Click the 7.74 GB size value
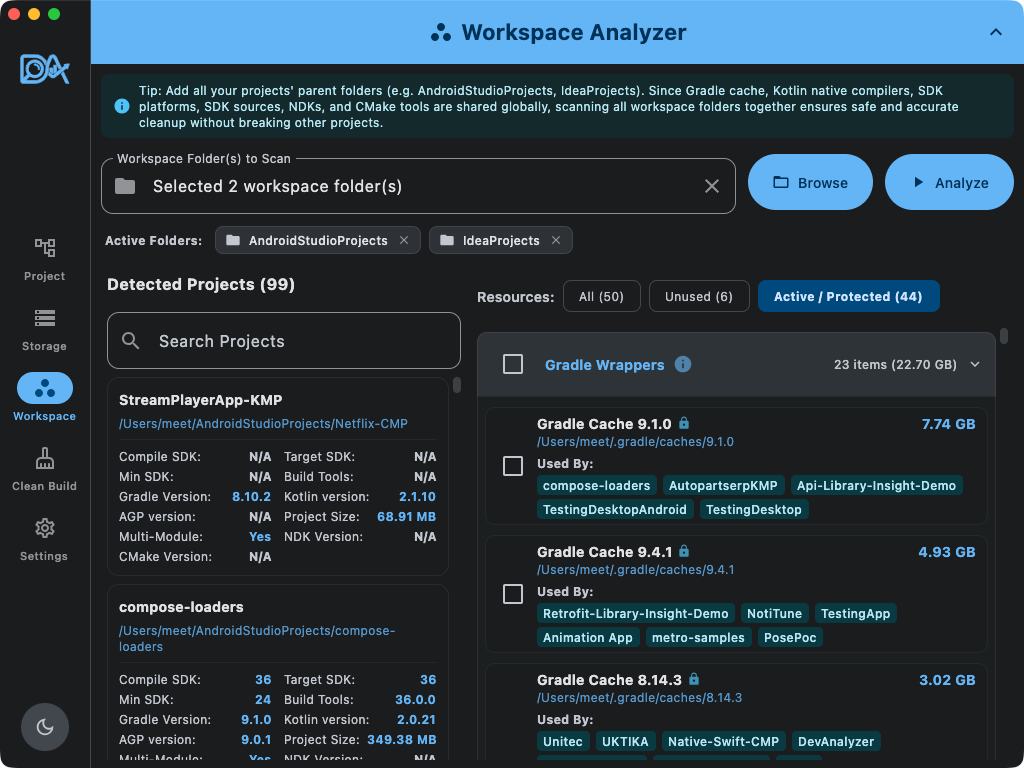This screenshot has width=1024, height=768. [948, 424]
